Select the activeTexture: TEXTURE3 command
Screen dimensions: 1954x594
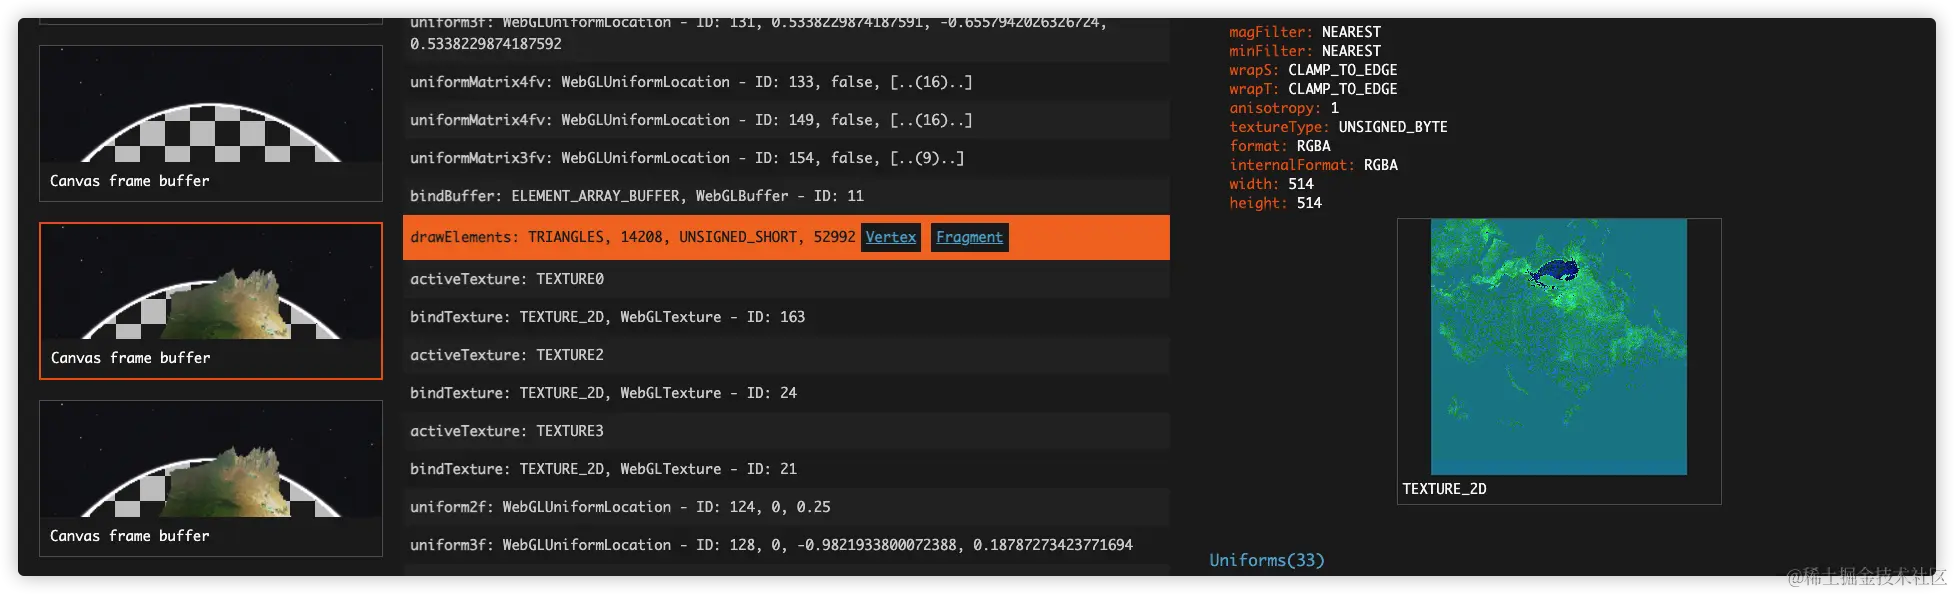click(786, 431)
